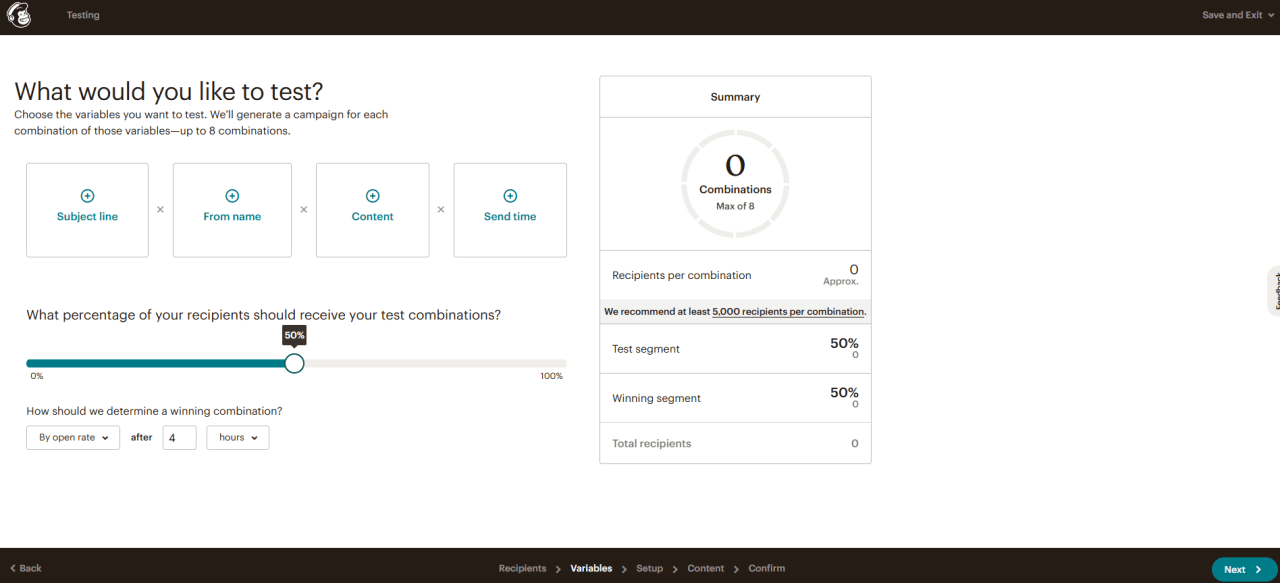Click the plus icon inside the Subject line card
1280x583 pixels.
point(87,196)
